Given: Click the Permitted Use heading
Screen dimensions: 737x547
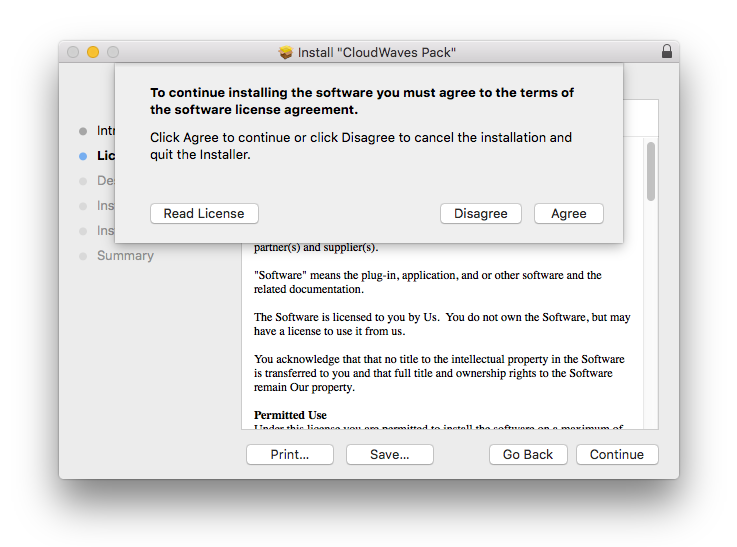Looking at the screenshot, I should click(x=290, y=415).
